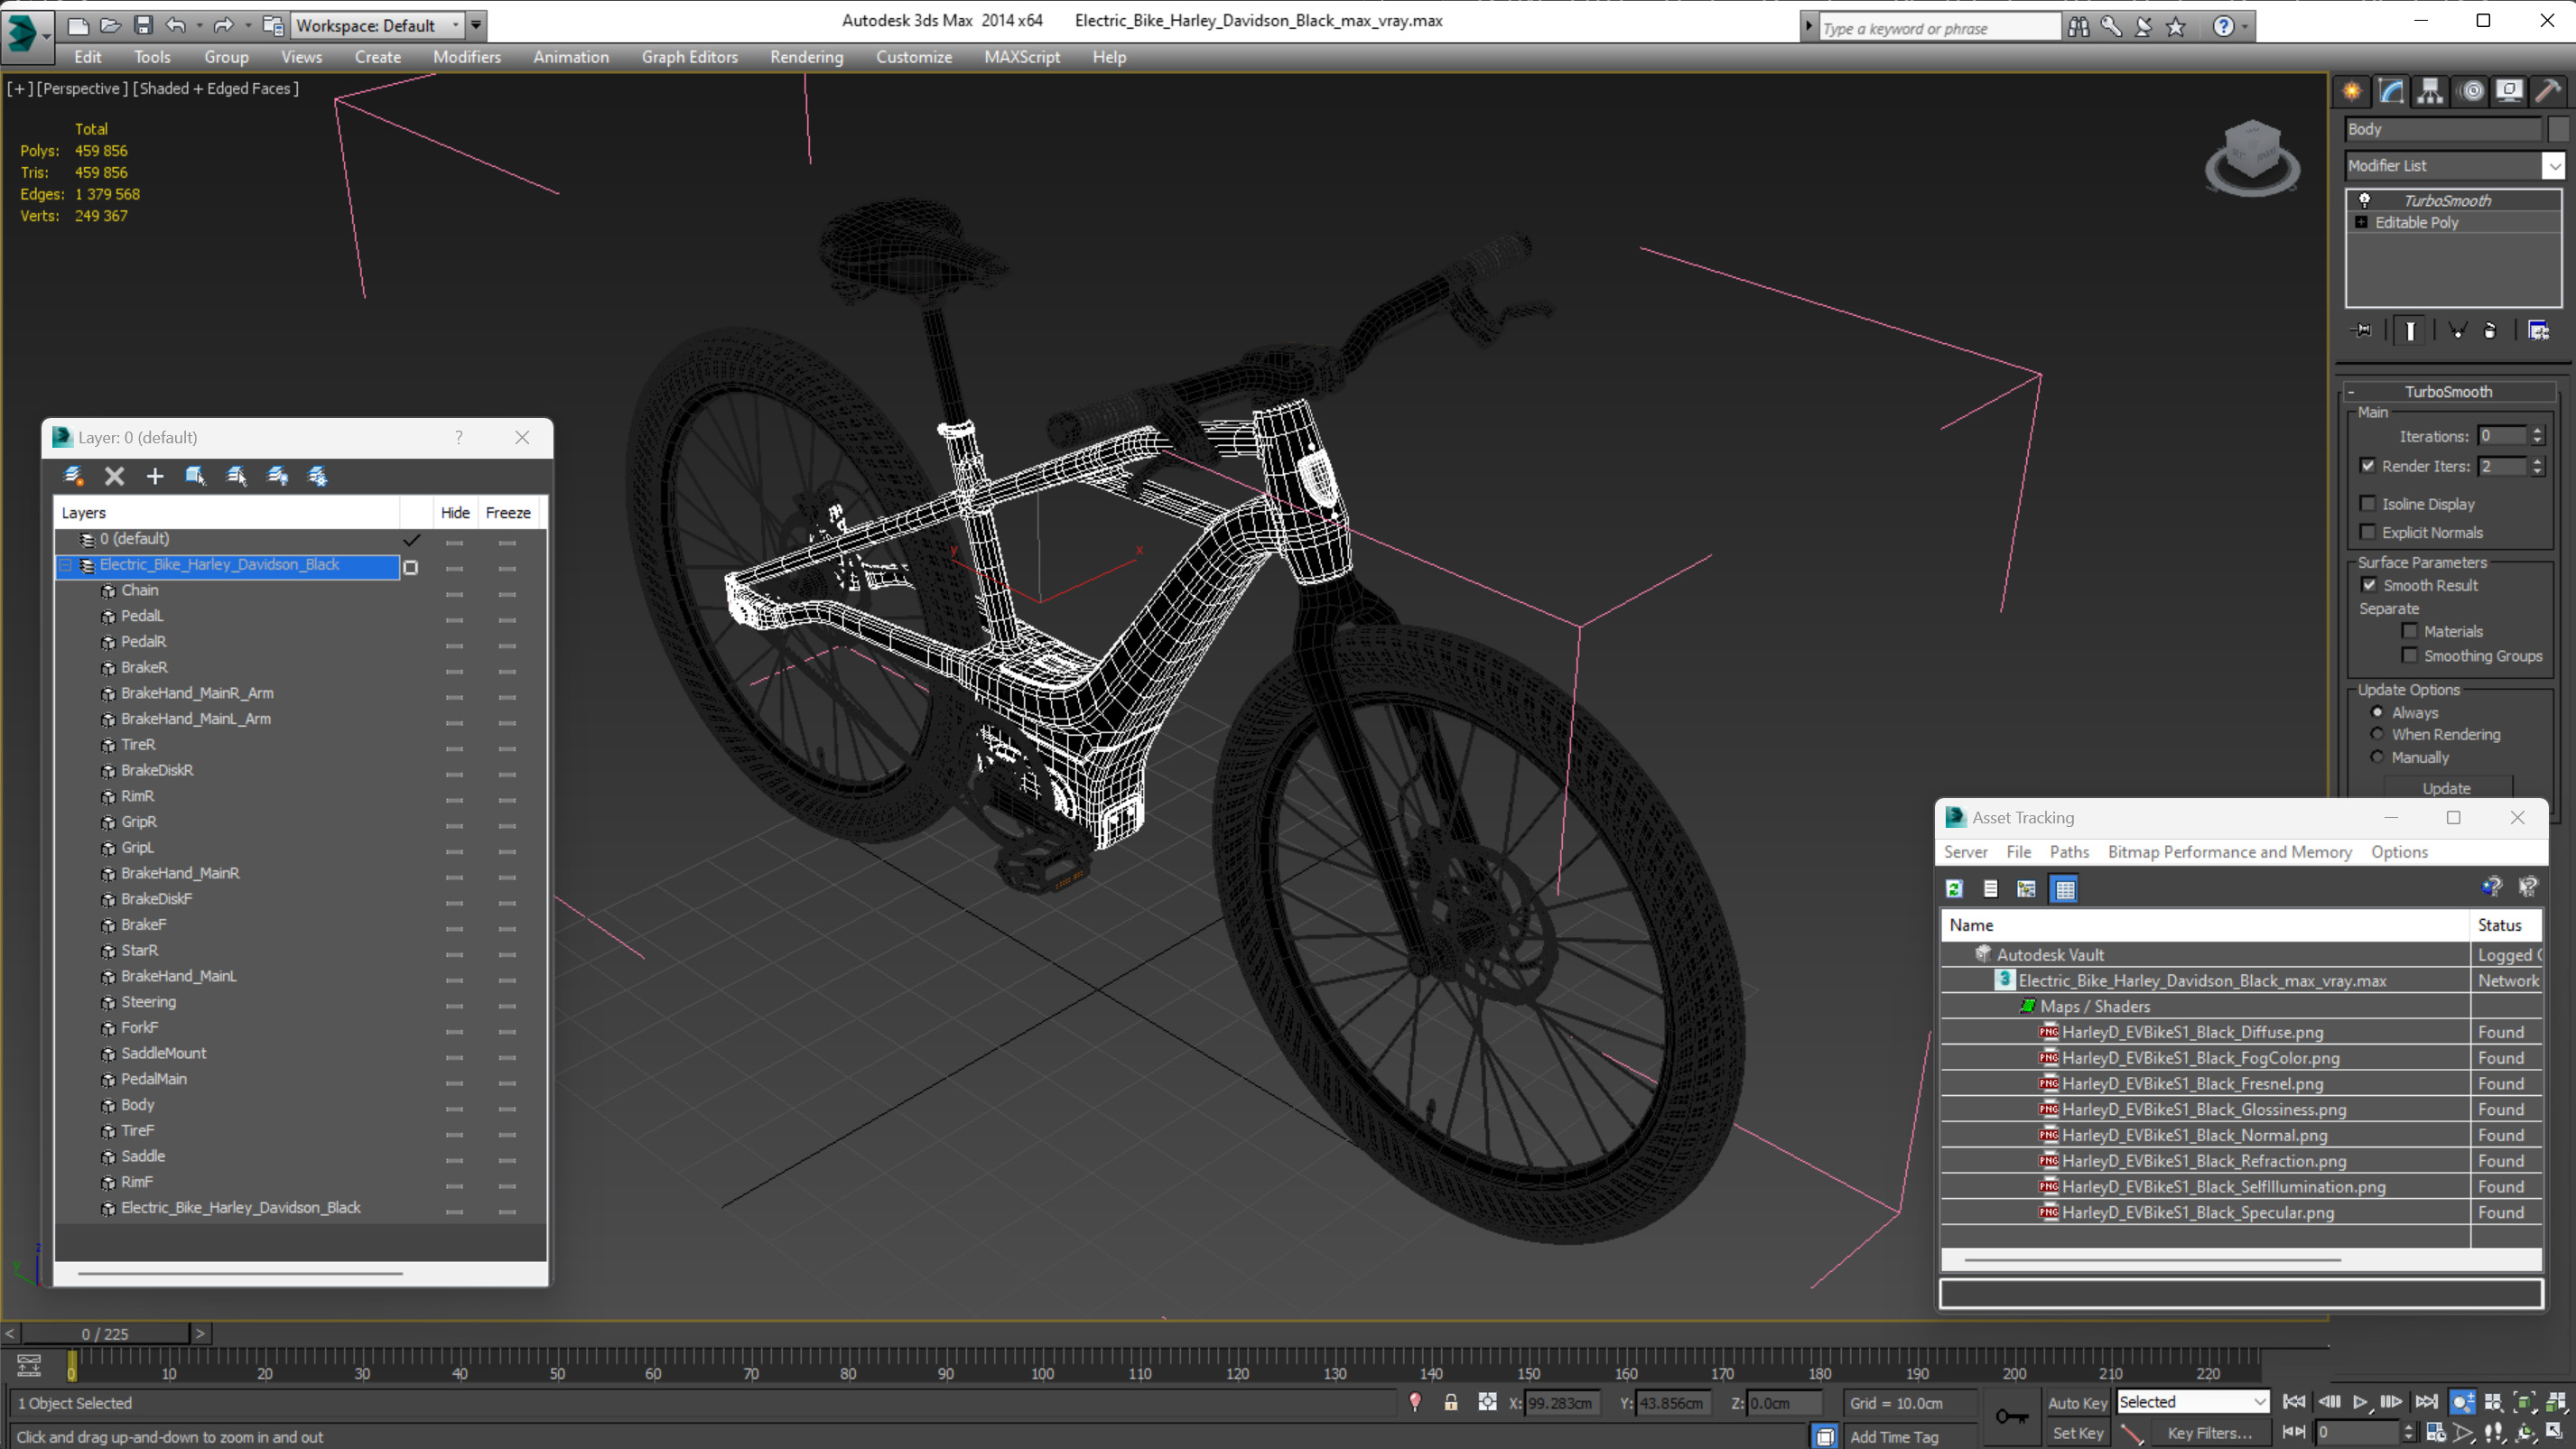The image size is (2576, 1449).
Task: Switch Asset Tracking to table view
Action: 2065,888
